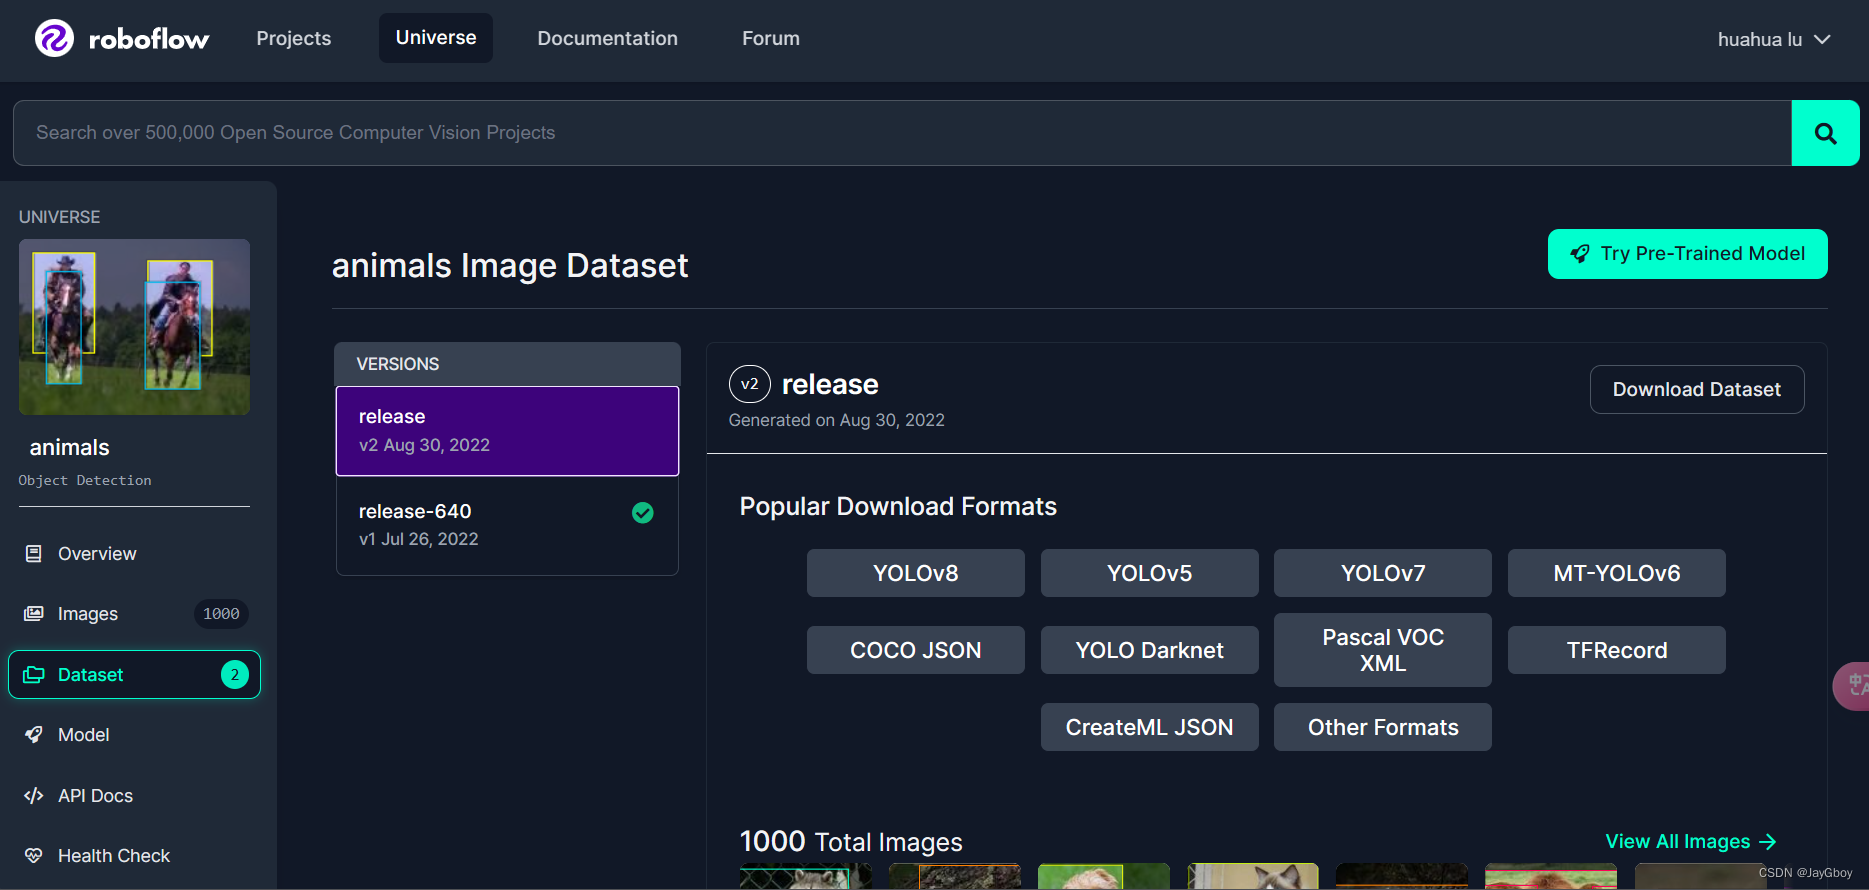Click the Download Dataset button
The image size is (1869, 890).
pyautogui.click(x=1697, y=389)
